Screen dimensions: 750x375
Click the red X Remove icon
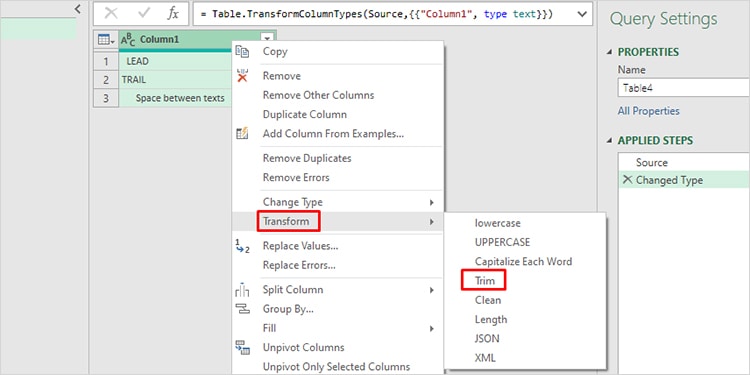[x=242, y=76]
